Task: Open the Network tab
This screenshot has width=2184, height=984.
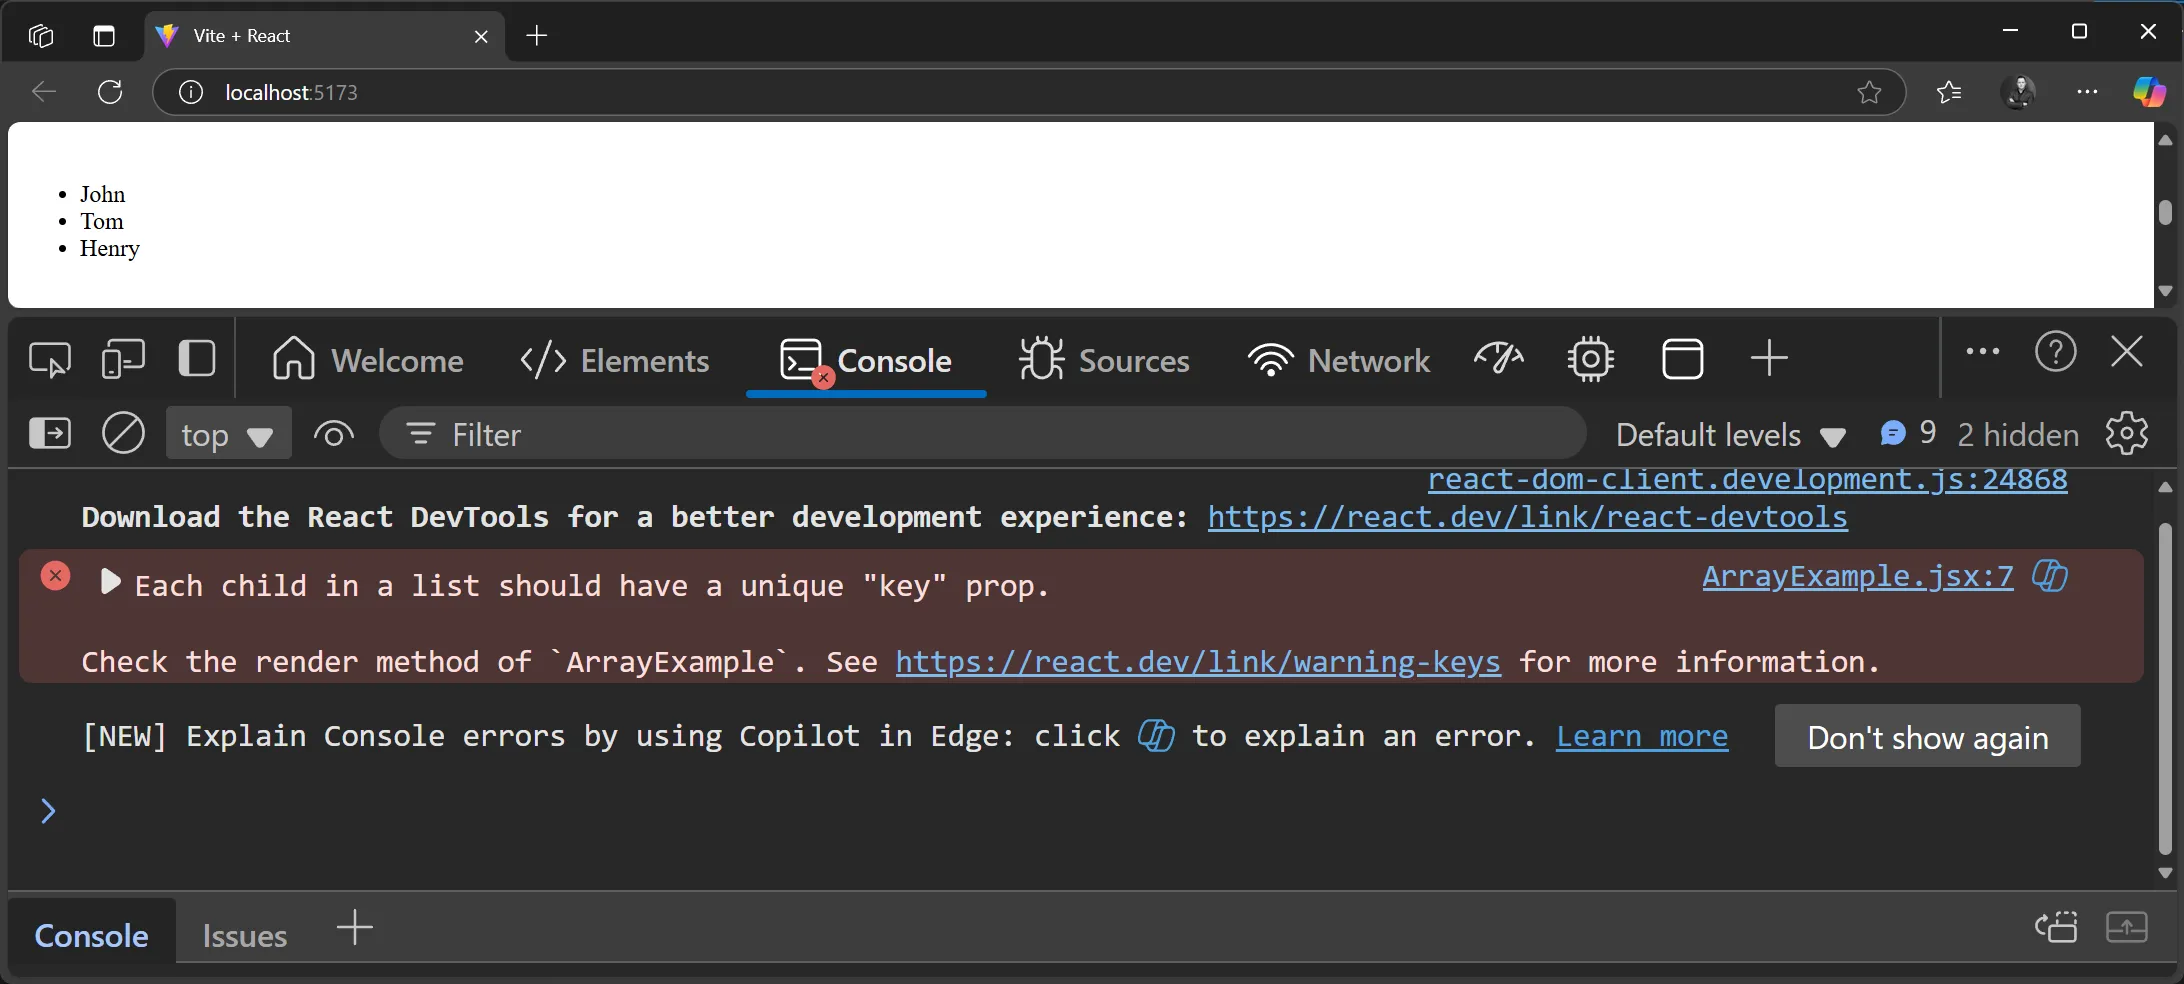Action: (x=1339, y=360)
